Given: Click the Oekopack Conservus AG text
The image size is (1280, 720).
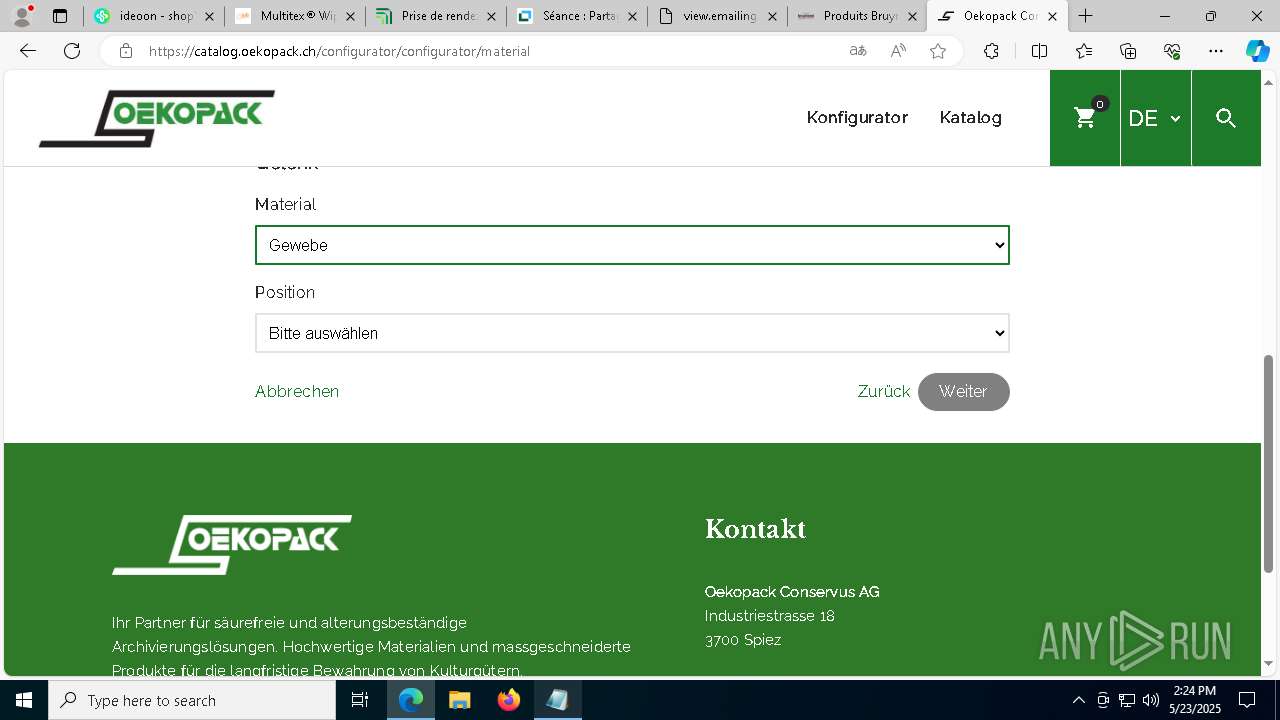Looking at the screenshot, I should pos(792,592).
